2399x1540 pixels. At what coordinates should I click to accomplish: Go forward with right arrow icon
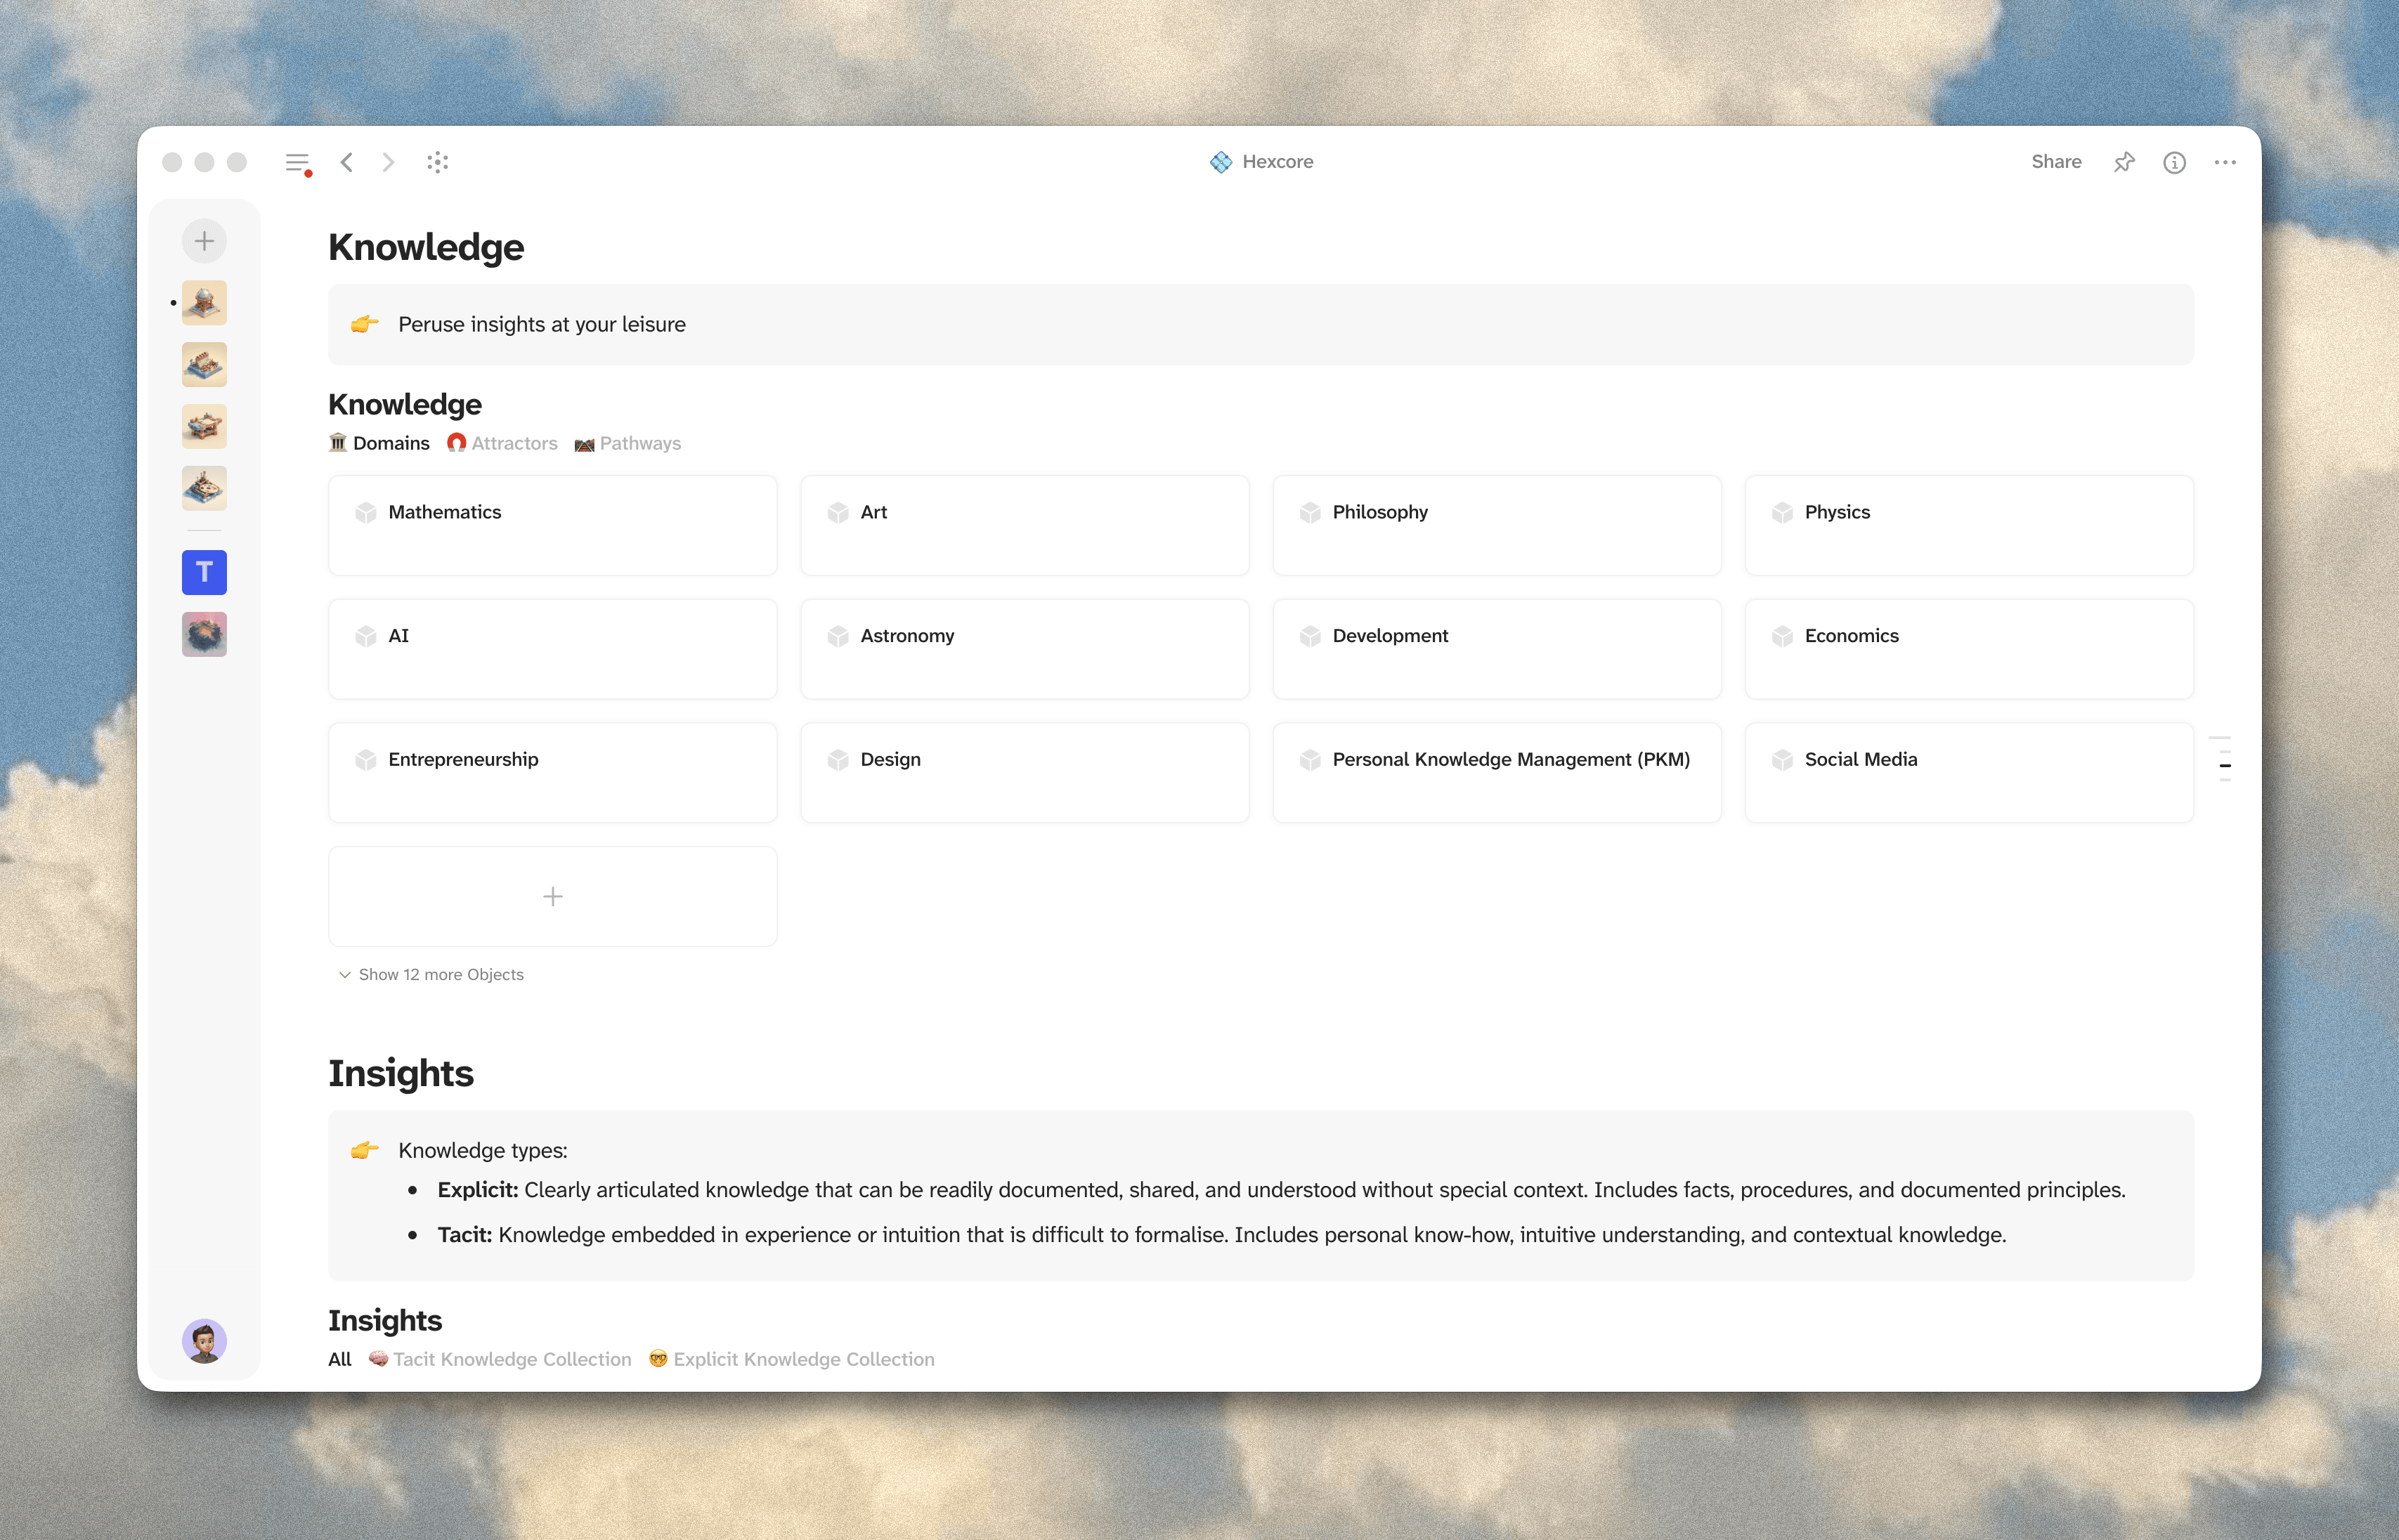(x=388, y=162)
